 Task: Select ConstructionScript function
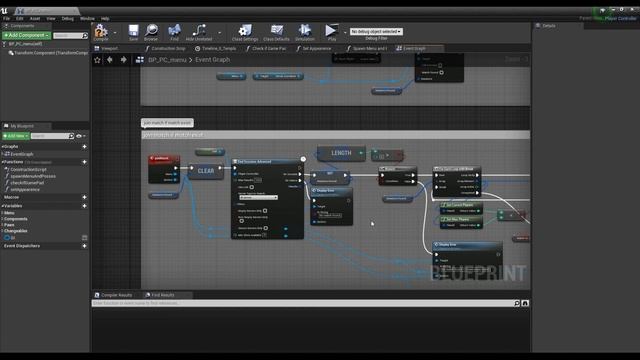pyautogui.click(x=28, y=169)
